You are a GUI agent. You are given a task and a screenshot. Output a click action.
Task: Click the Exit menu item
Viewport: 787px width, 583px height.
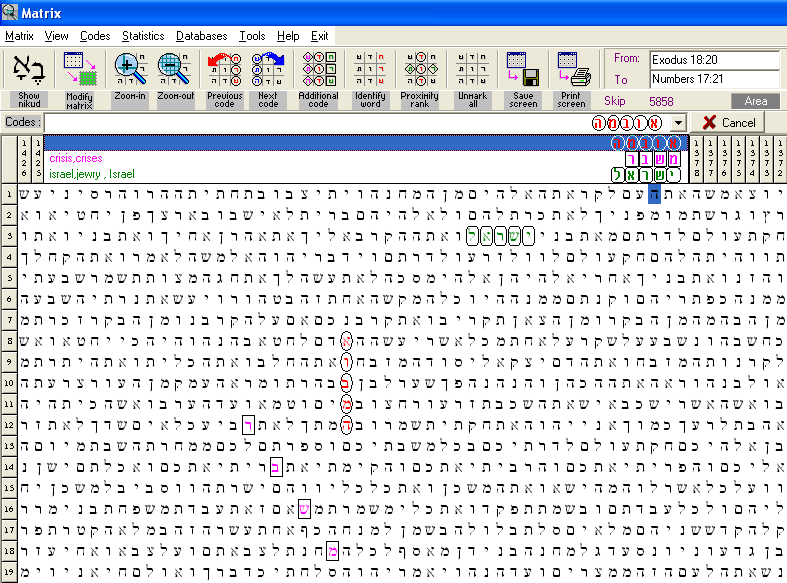[319, 36]
